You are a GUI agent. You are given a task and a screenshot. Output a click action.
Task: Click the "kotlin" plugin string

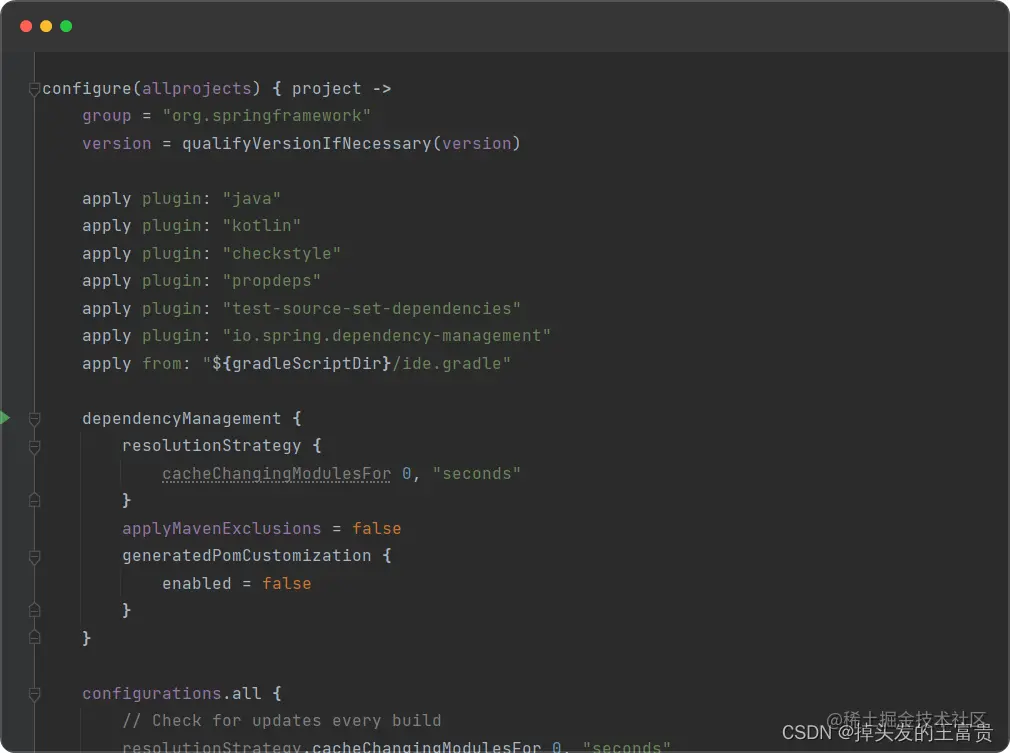[262, 225]
